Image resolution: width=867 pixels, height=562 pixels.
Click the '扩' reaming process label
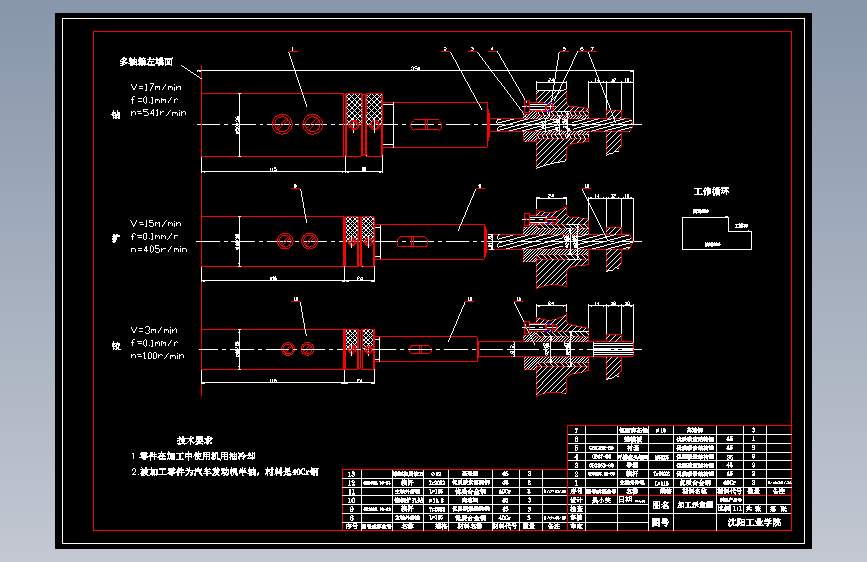pyautogui.click(x=116, y=238)
